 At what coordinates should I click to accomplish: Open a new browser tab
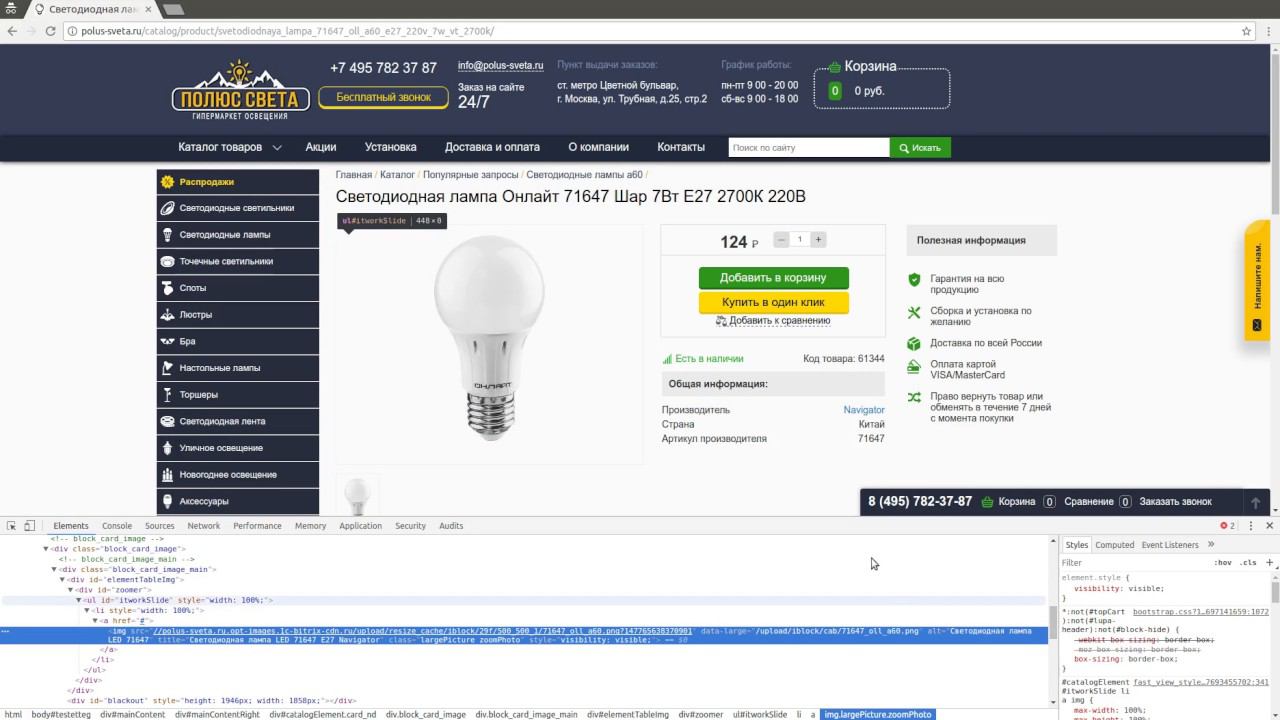173,9
